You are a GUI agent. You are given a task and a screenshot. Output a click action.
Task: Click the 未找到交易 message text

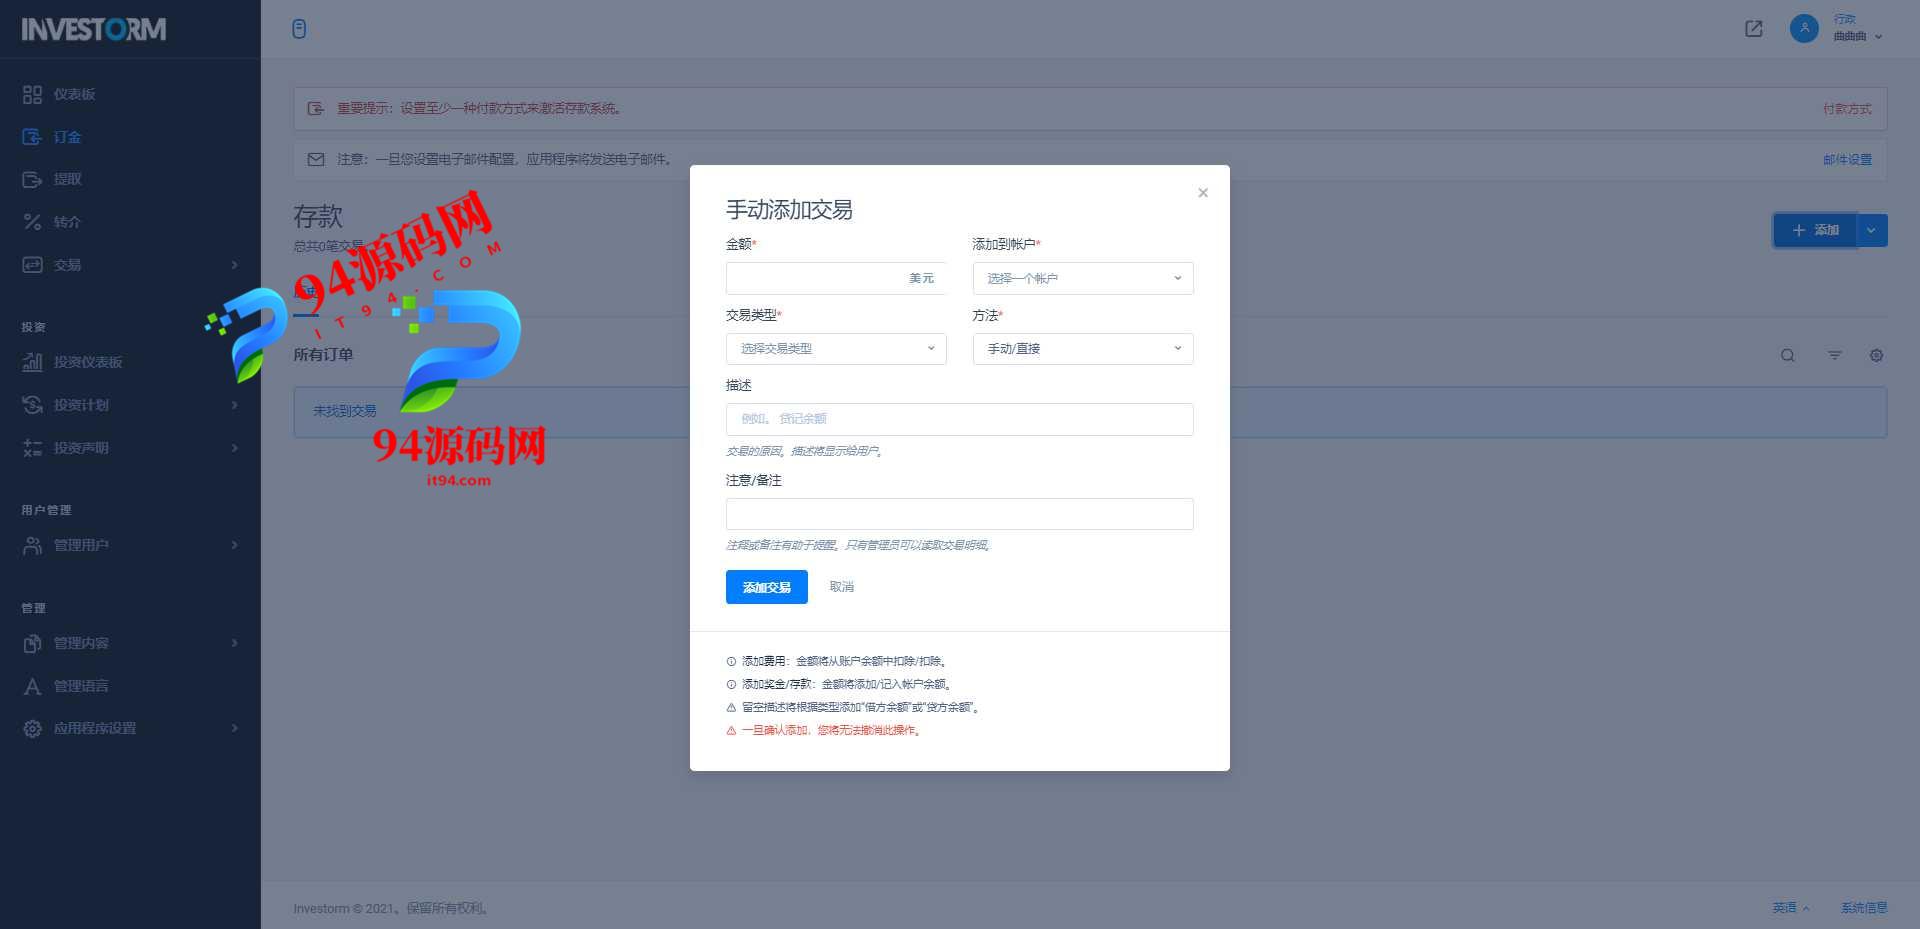pos(345,411)
